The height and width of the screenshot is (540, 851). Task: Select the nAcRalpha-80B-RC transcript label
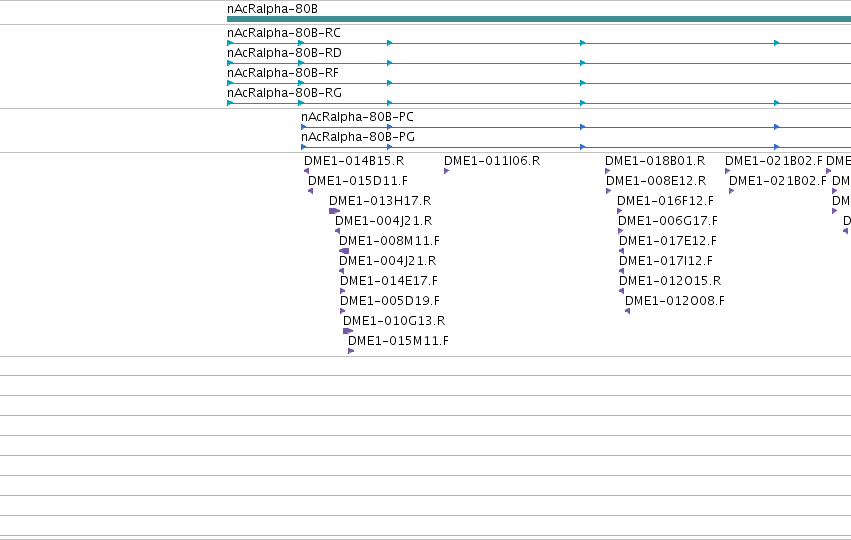284,33
